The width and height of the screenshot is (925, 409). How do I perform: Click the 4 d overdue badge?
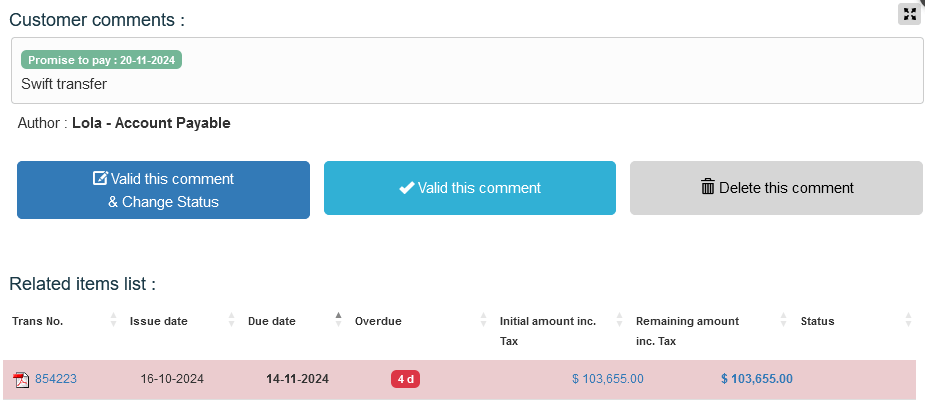coord(405,379)
